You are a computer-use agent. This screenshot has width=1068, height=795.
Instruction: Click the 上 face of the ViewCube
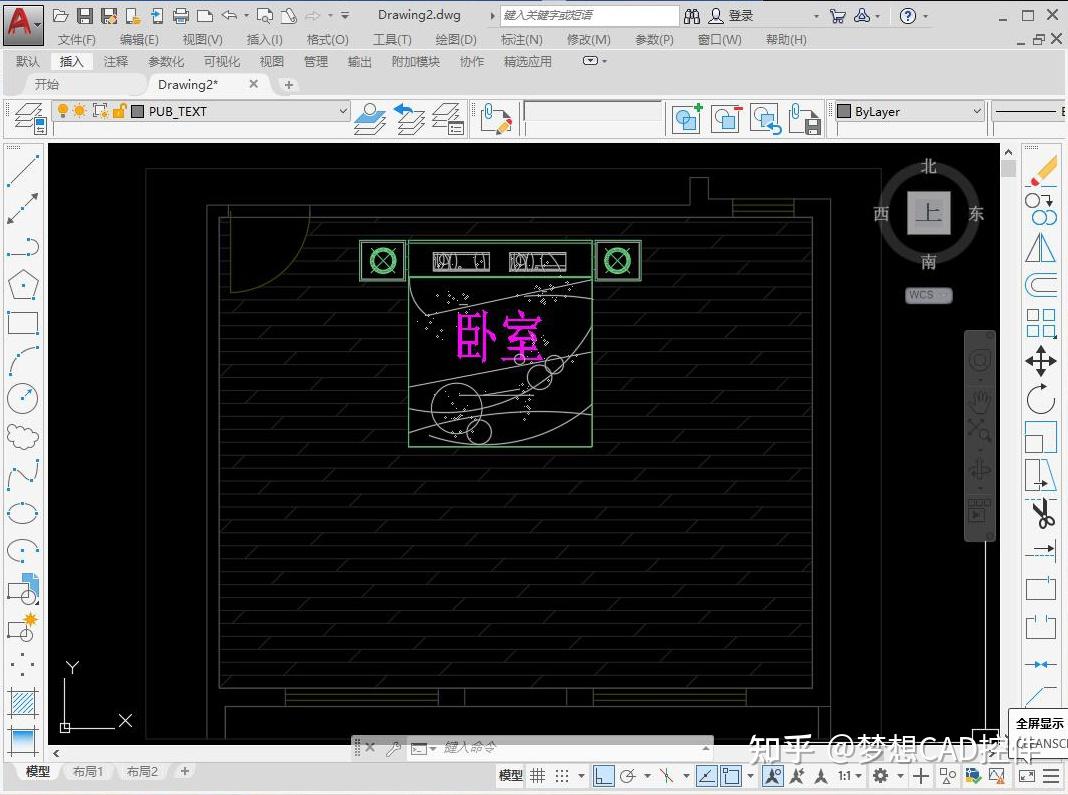[928, 213]
